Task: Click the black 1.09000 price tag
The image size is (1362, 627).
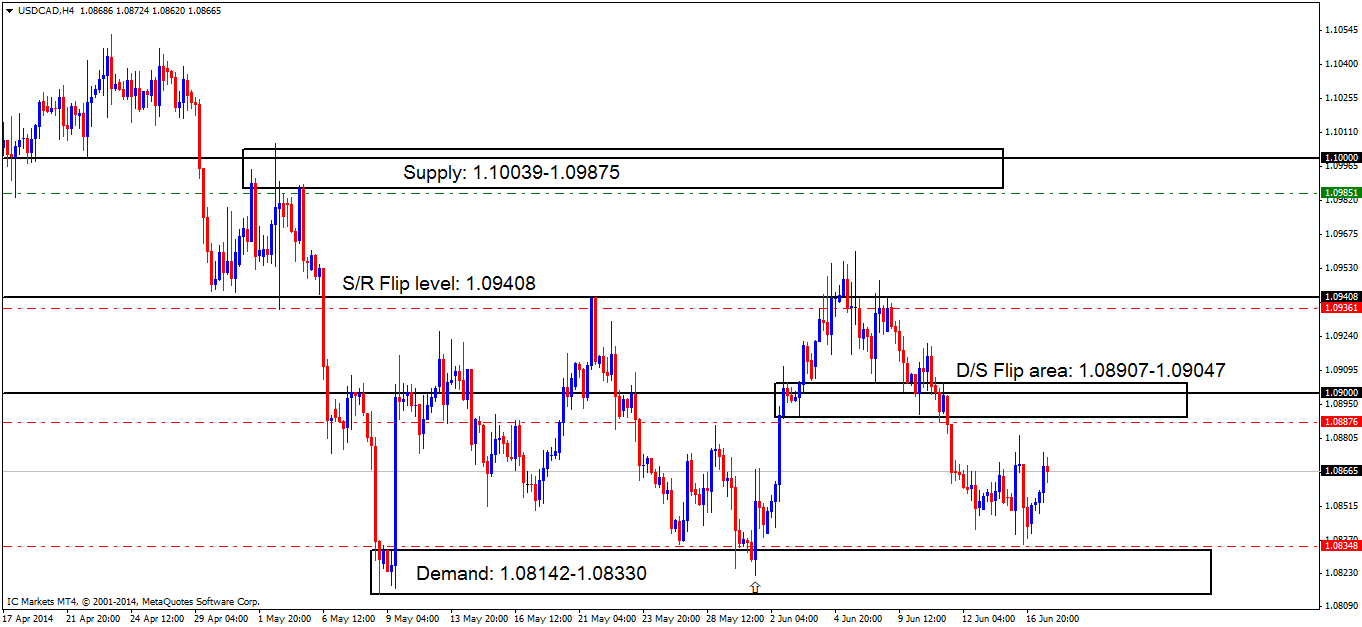Action: (1340, 393)
